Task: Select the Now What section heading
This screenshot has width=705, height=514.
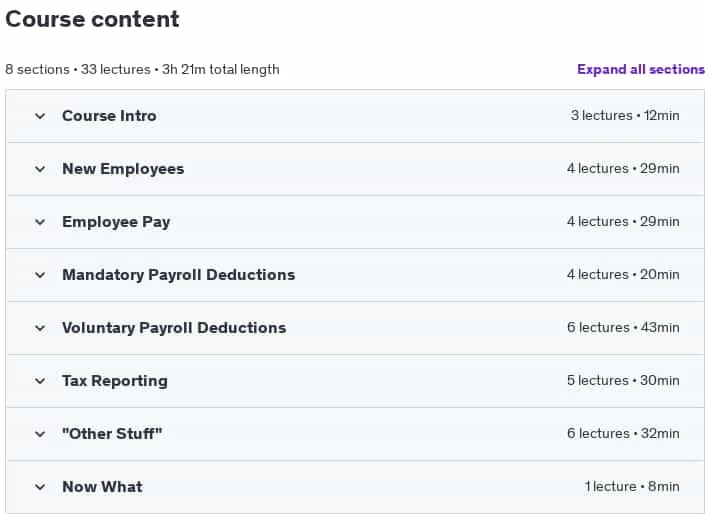Action: (103, 487)
